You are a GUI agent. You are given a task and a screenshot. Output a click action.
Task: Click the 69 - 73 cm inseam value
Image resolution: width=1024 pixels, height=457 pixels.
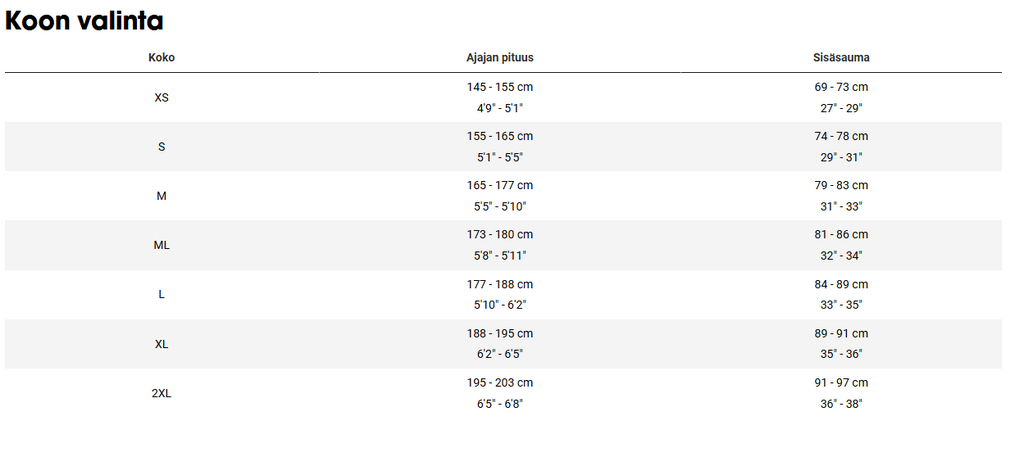pos(841,87)
